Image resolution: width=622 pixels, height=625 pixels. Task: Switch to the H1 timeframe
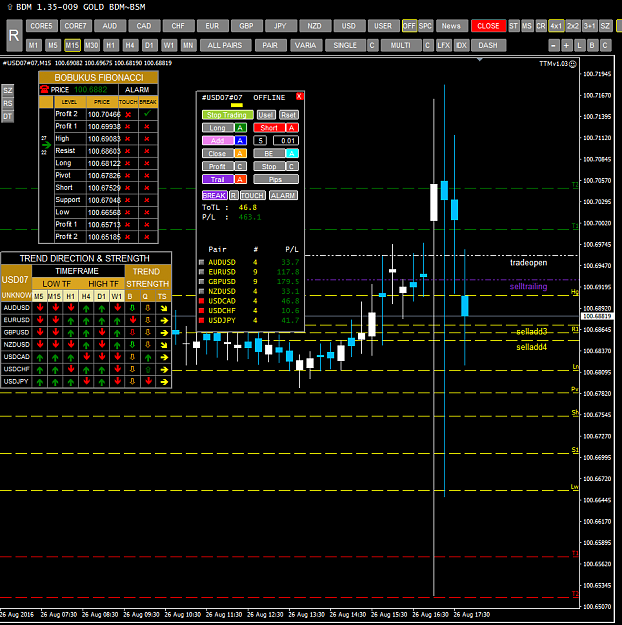point(110,45)
